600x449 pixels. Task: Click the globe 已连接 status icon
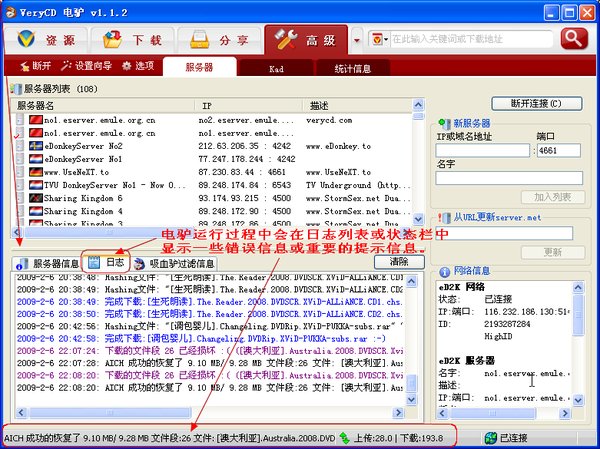[491, 438]
